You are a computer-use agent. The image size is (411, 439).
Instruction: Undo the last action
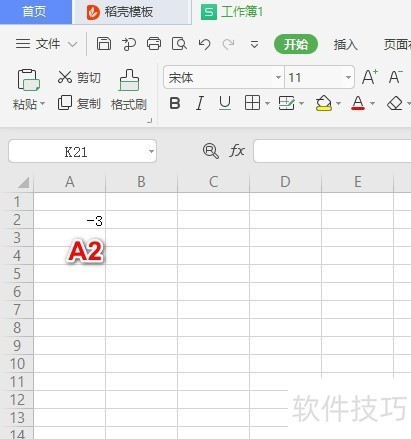(204, 44)
